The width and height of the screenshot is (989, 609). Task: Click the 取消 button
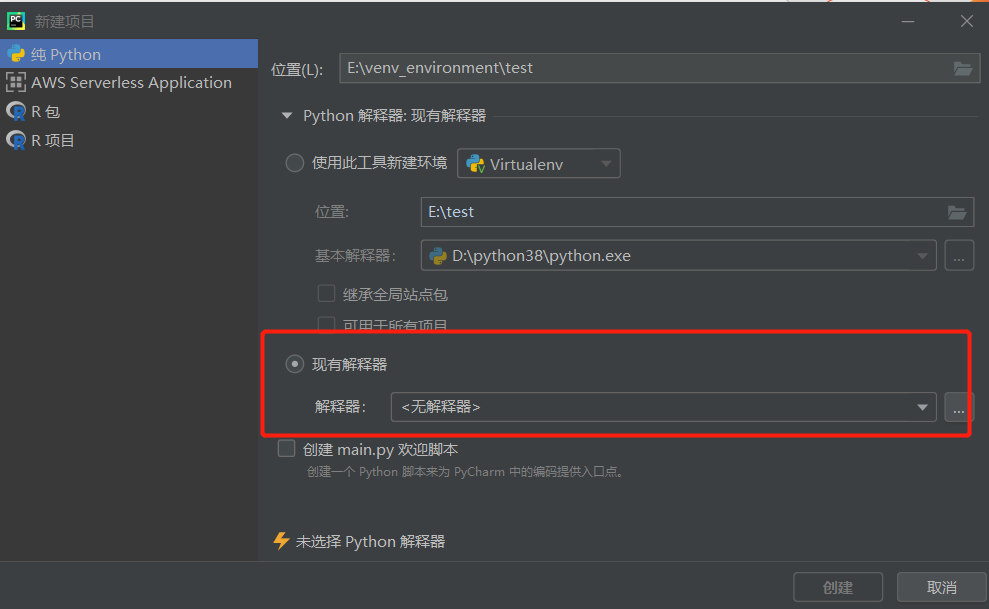[x=942, y=587]
